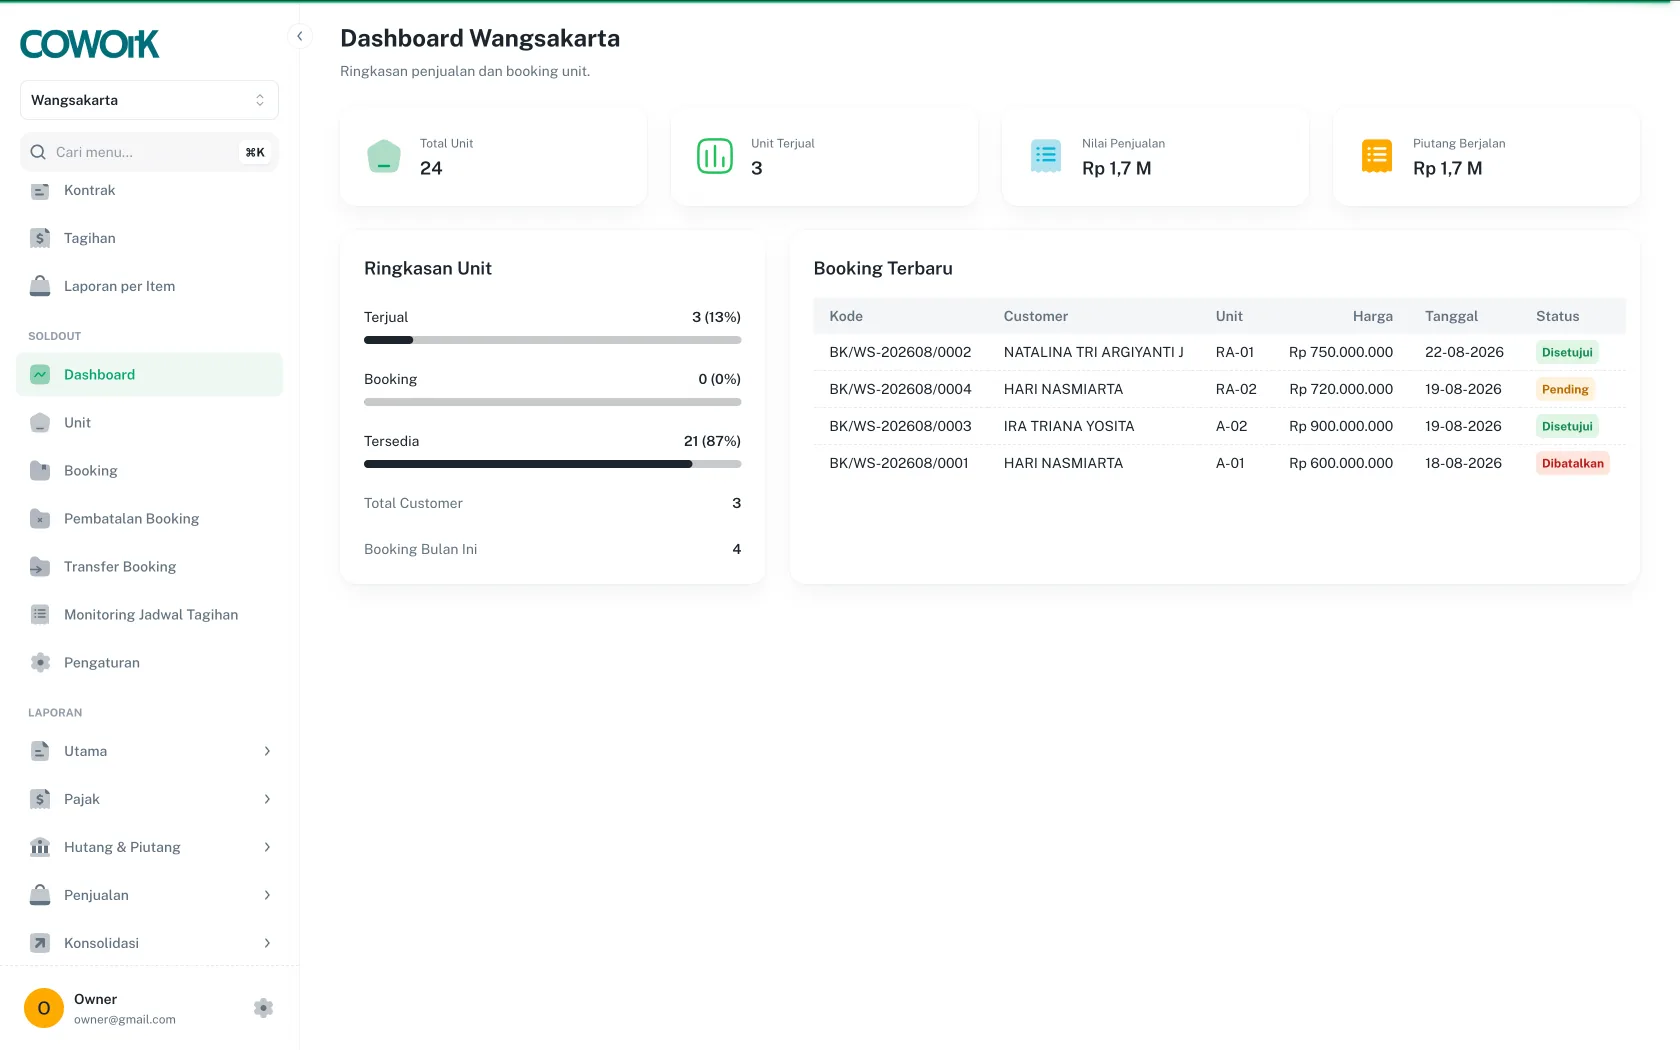The width and height of the screenshot is (1680, 1050).
Task: Click the Tagihan dollar icon
Action: [x=40, y=238]
